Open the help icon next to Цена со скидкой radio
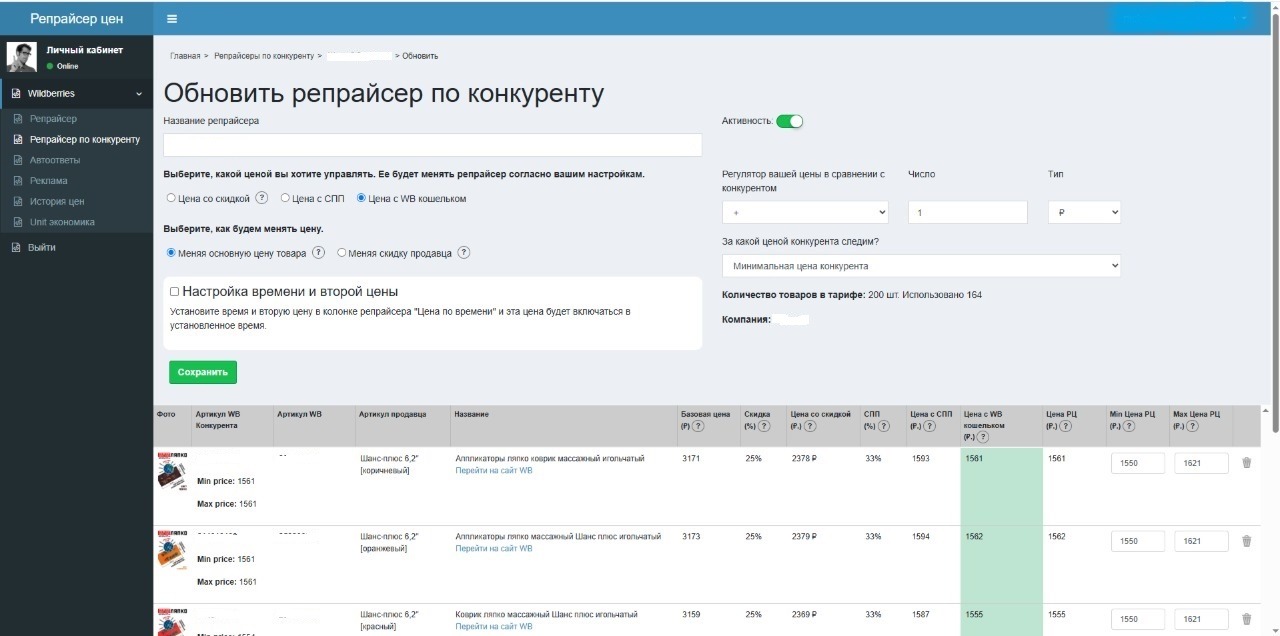Viewport: 1280px width, 636px height. [x=262, y=198]
